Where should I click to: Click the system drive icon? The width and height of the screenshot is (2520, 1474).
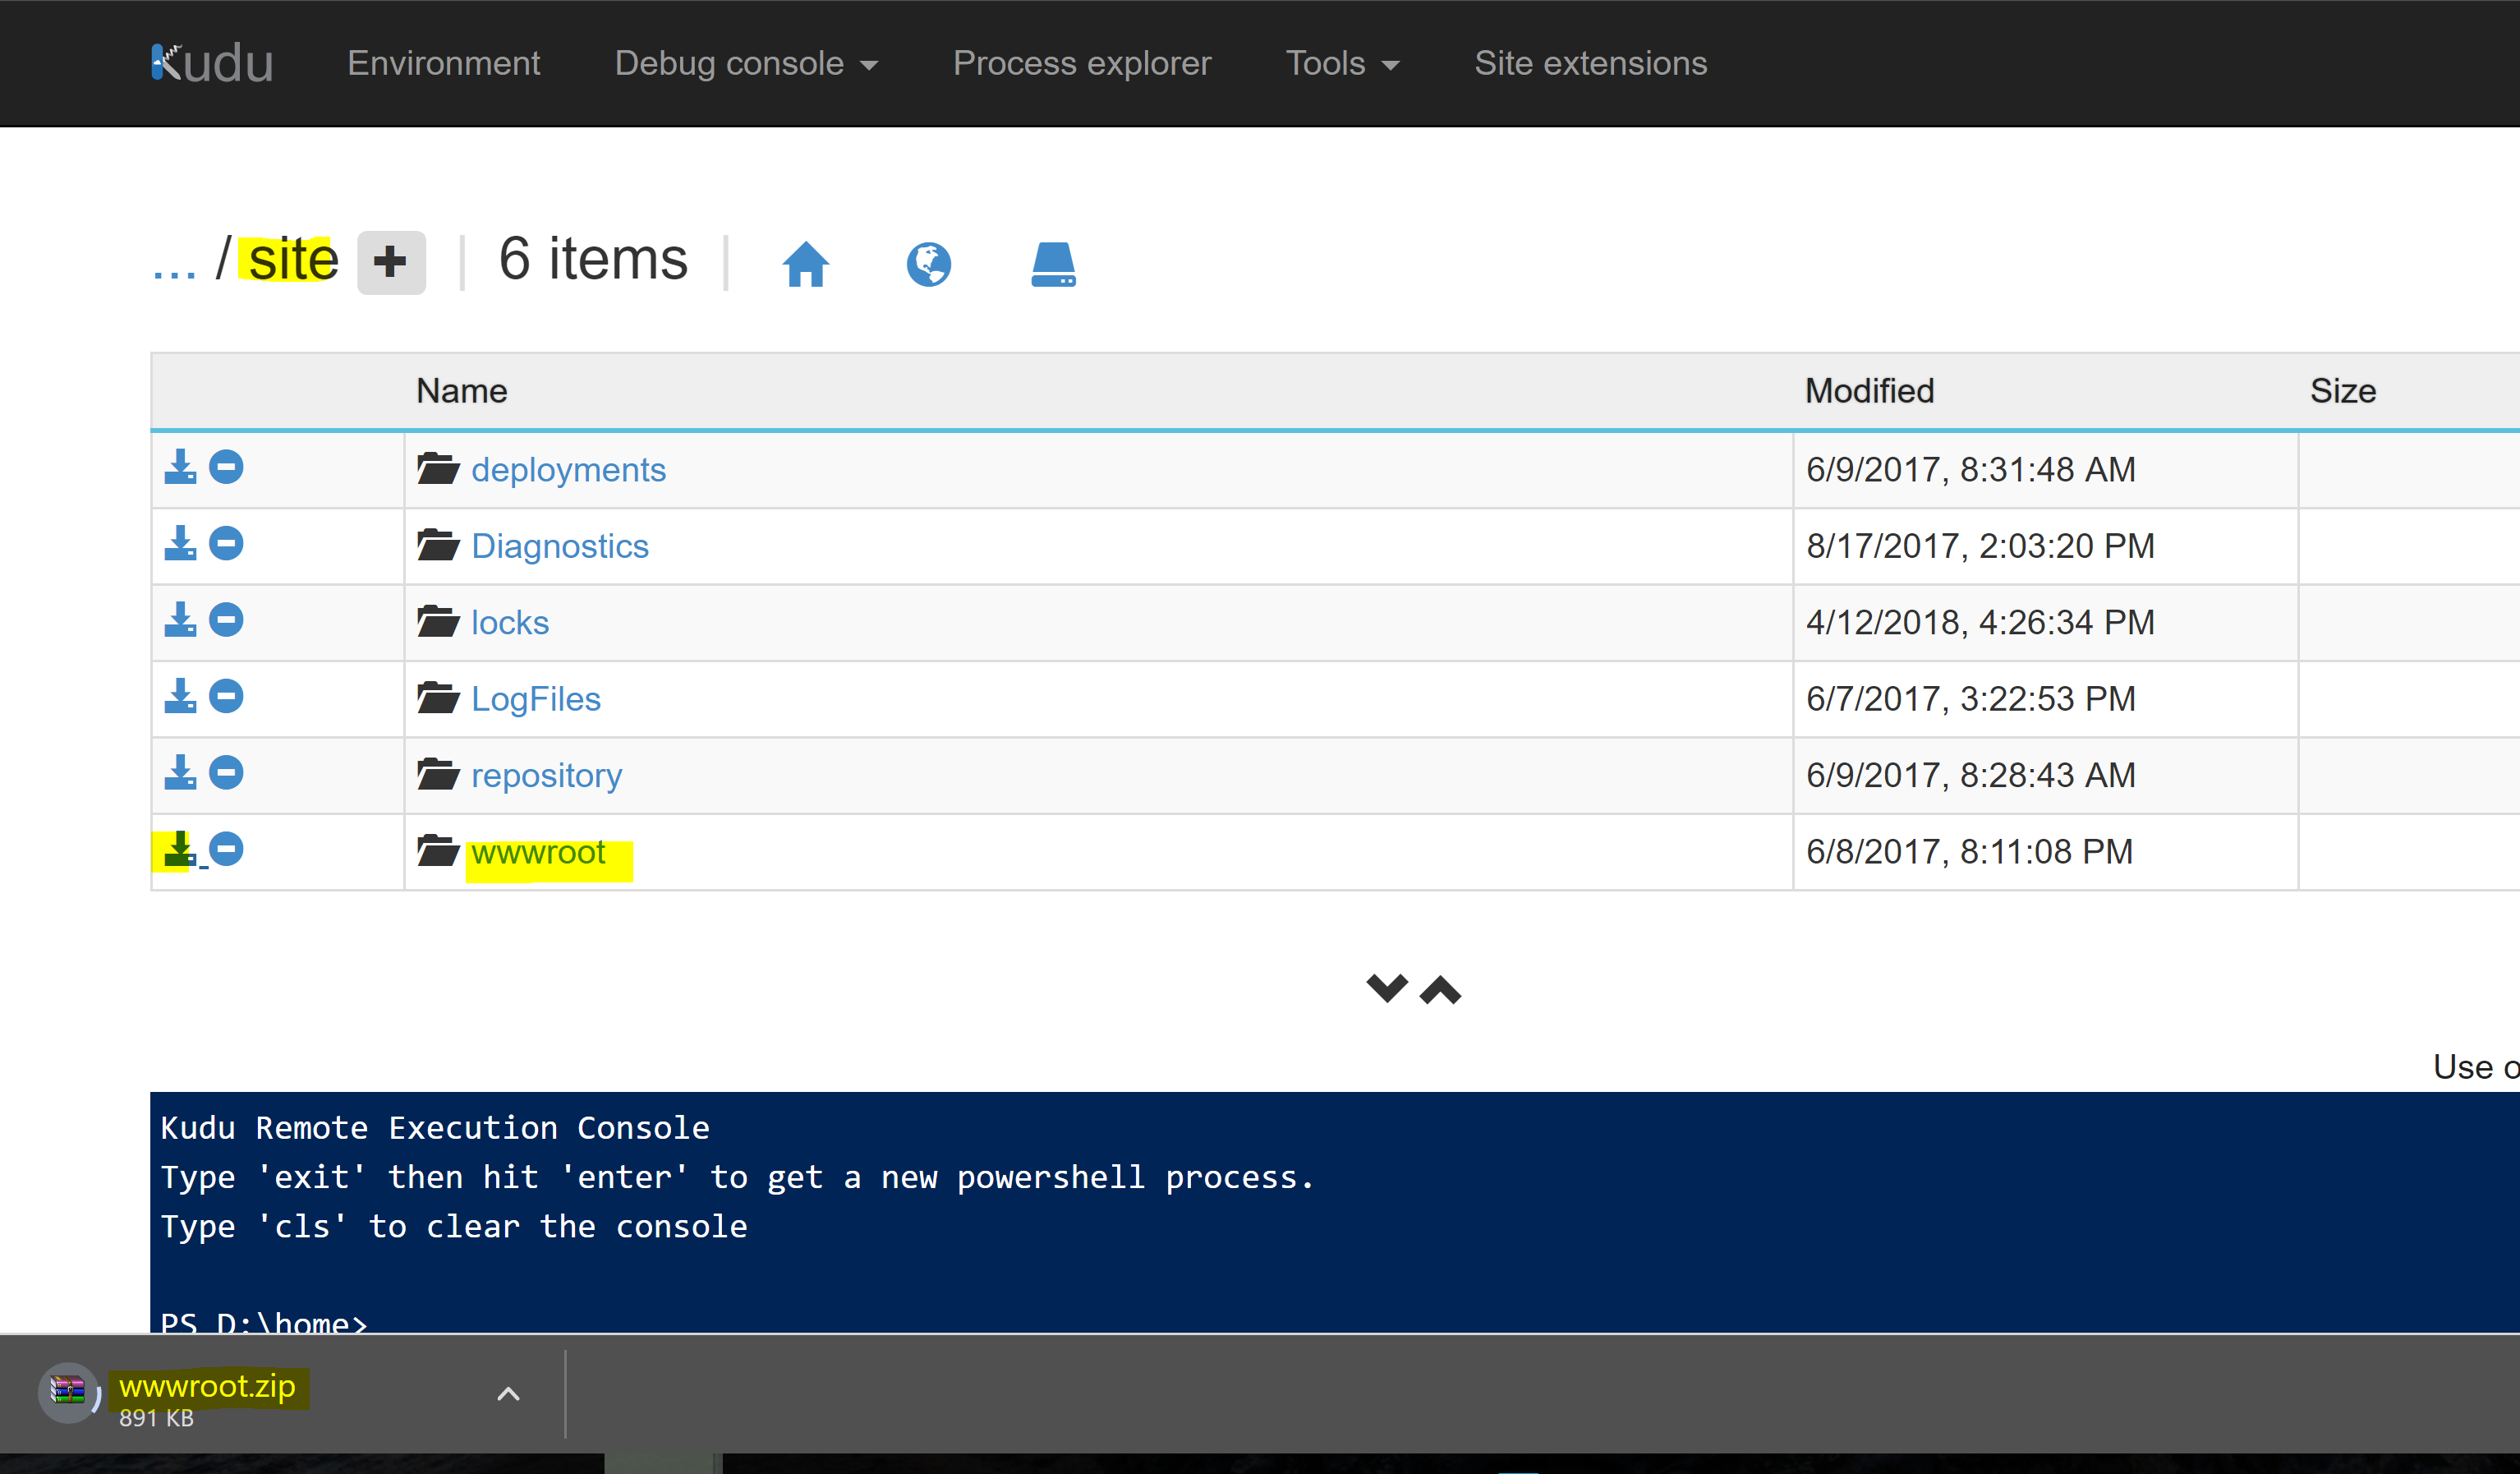tap(1053, 264)
